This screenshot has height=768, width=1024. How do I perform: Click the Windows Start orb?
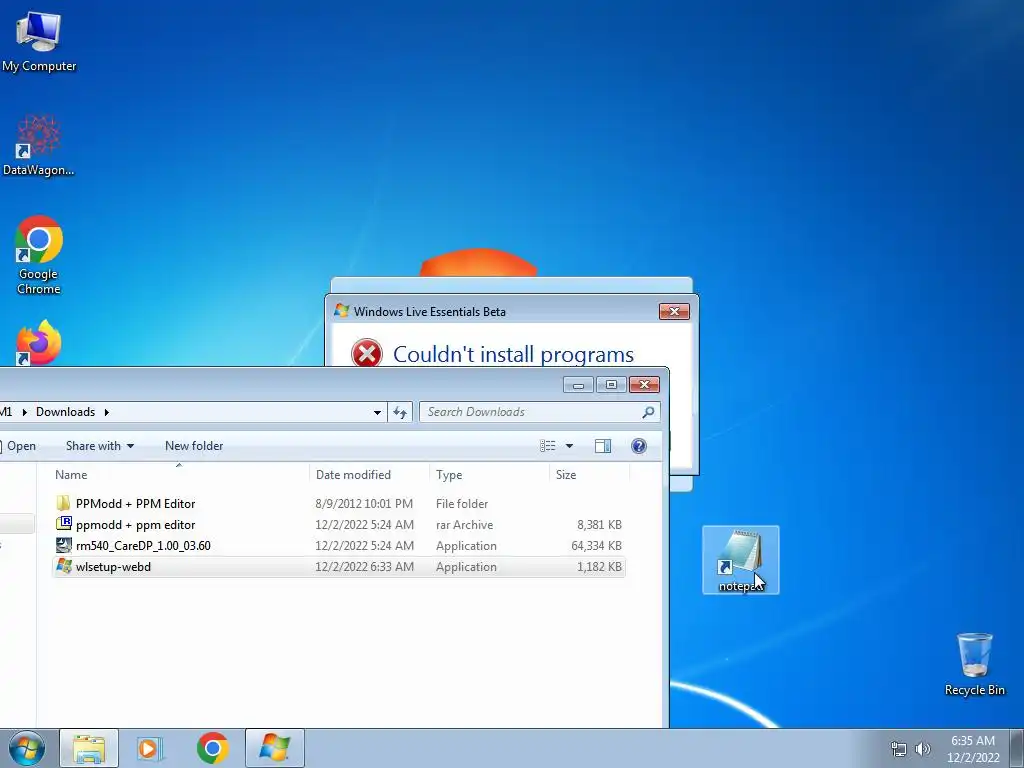pyautogui.click(x=27, y=748)
